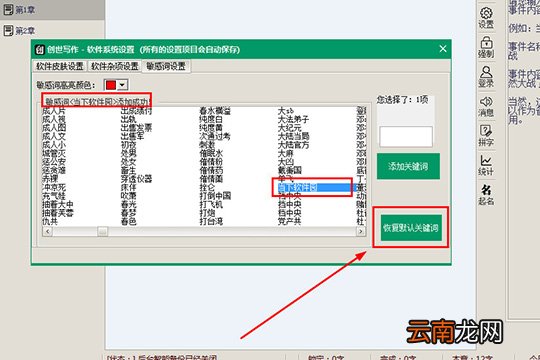Select the word 初夜 in list
Image resolution: width=540 pixels, height=360 pixels.
128,145
